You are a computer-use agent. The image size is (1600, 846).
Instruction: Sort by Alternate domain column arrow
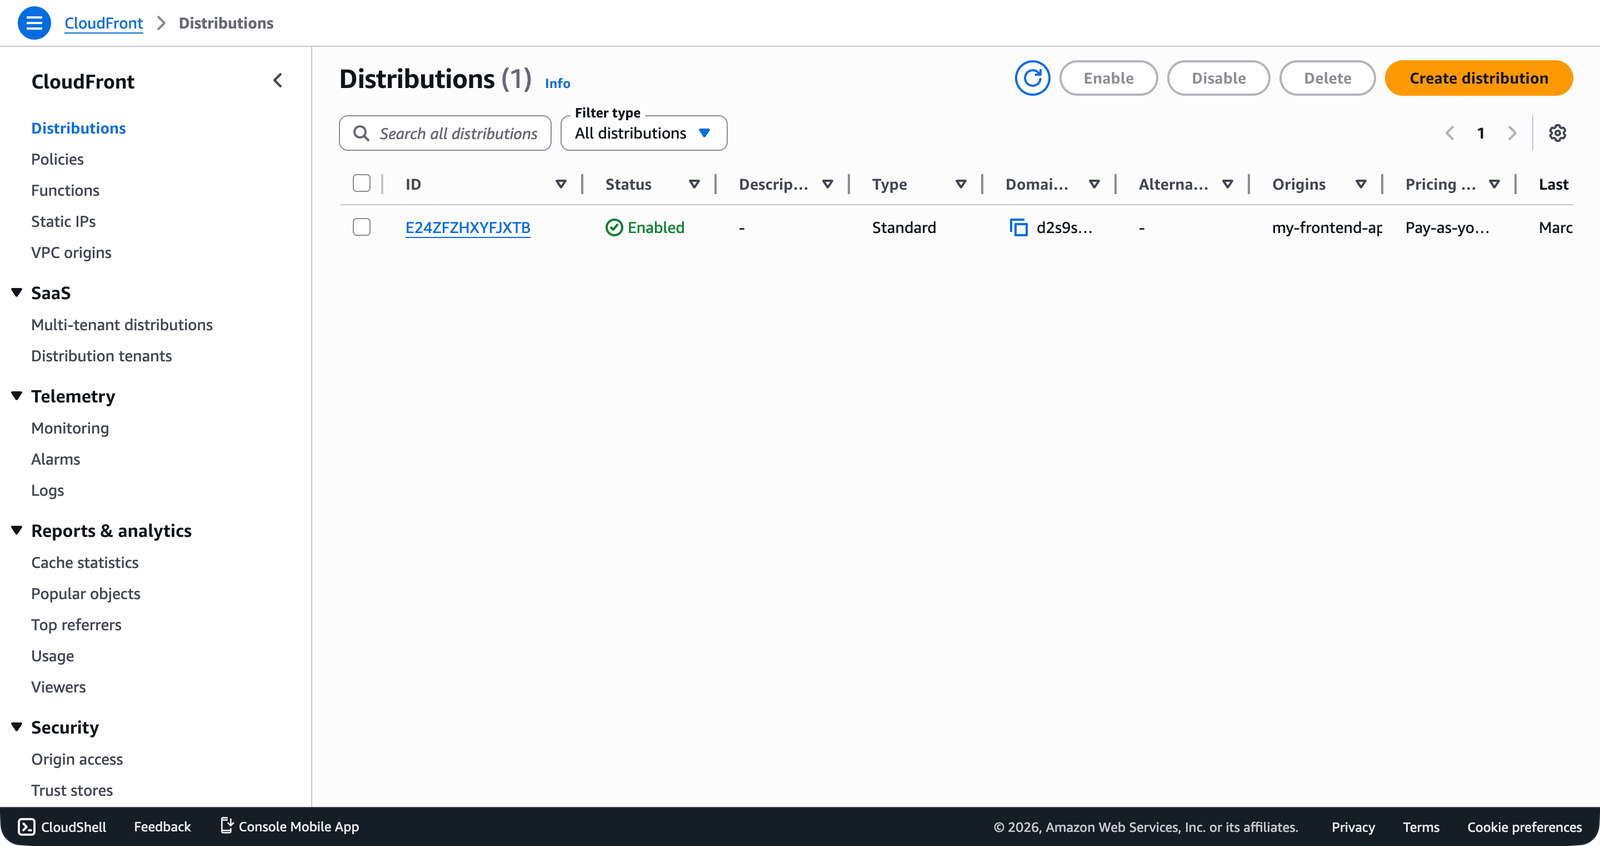(1228, 184)
